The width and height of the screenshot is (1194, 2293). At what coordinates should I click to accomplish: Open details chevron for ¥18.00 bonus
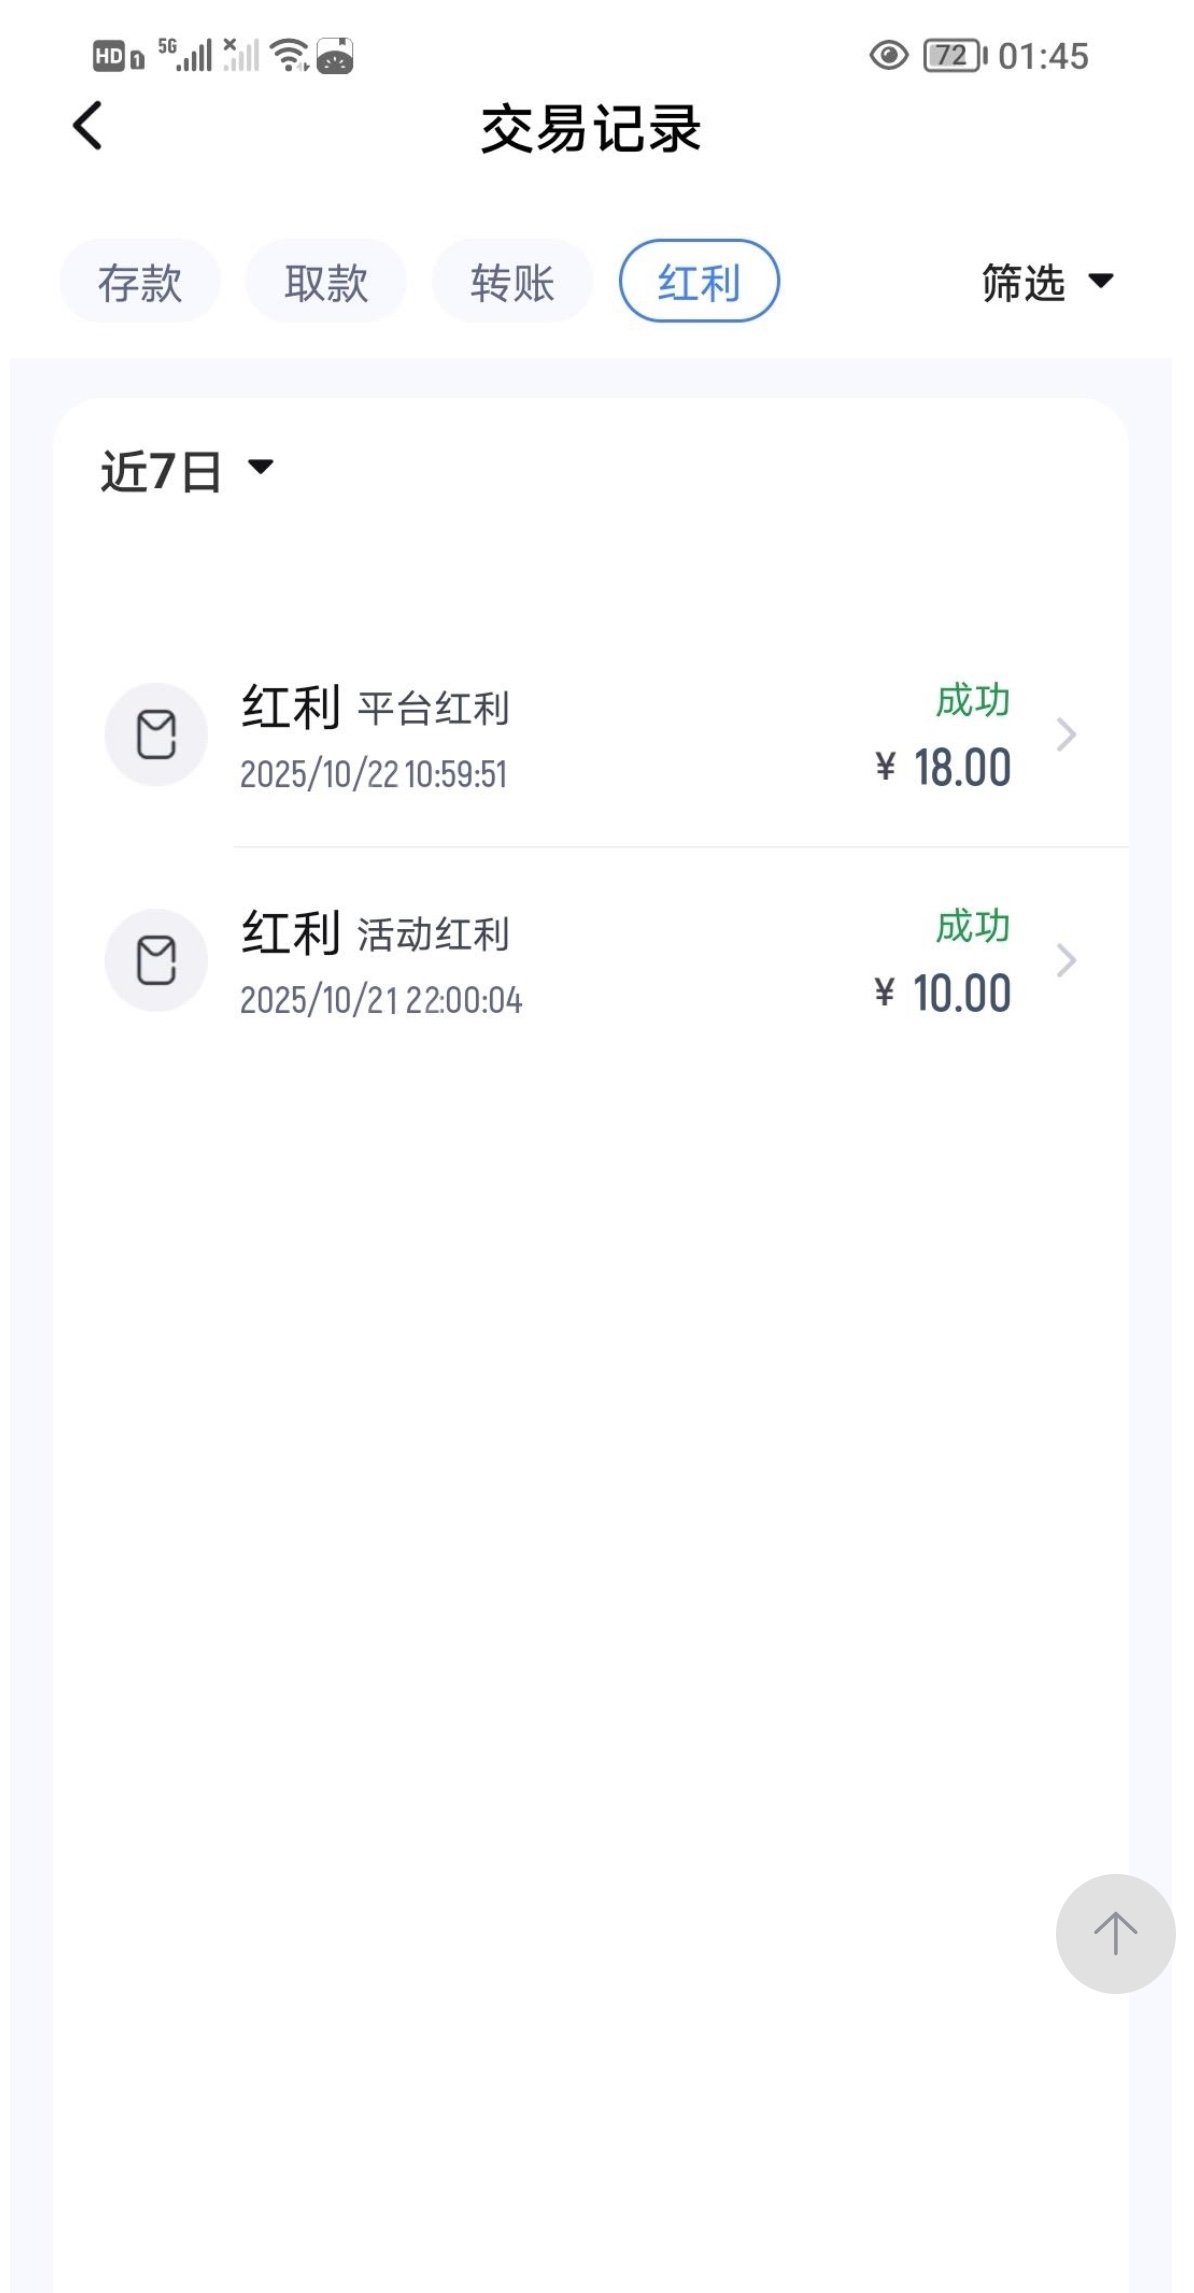(1066, 735)
